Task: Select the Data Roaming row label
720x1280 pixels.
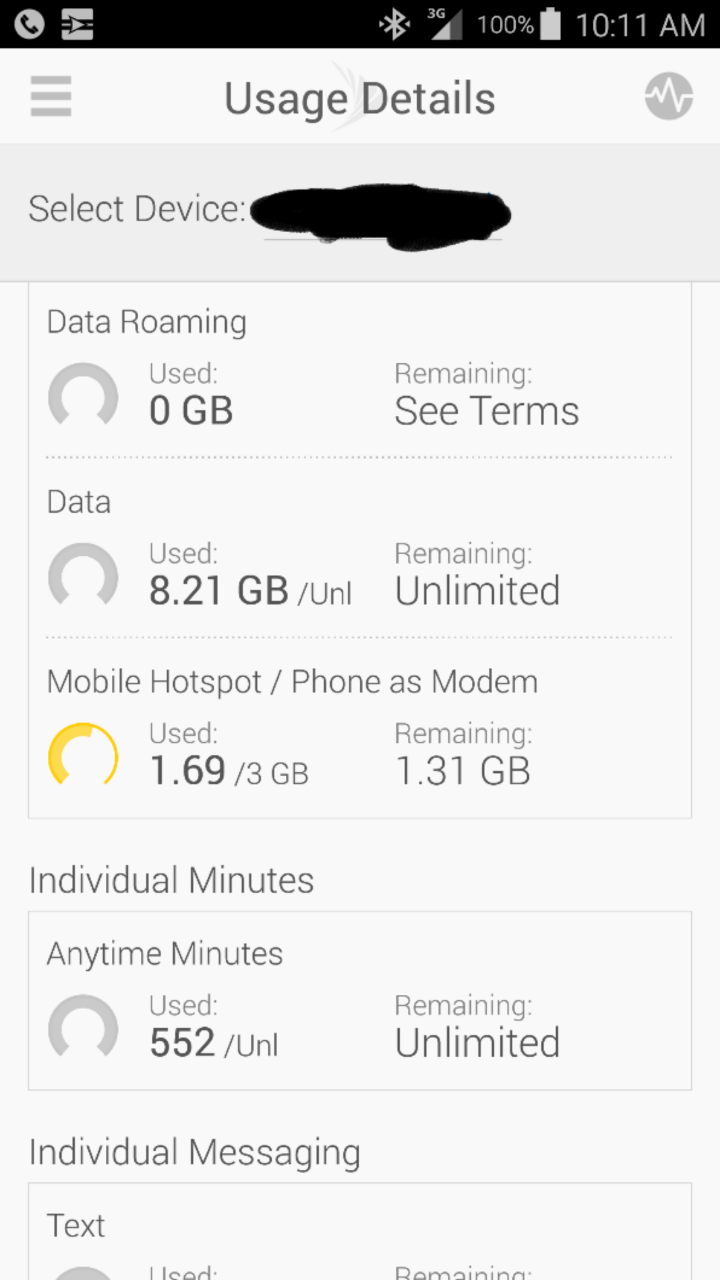Action: [x=147, y=322]
